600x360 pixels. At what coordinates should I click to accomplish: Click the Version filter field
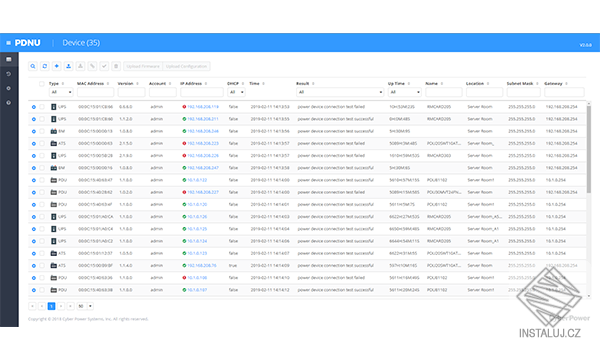(x=131, y=92)
